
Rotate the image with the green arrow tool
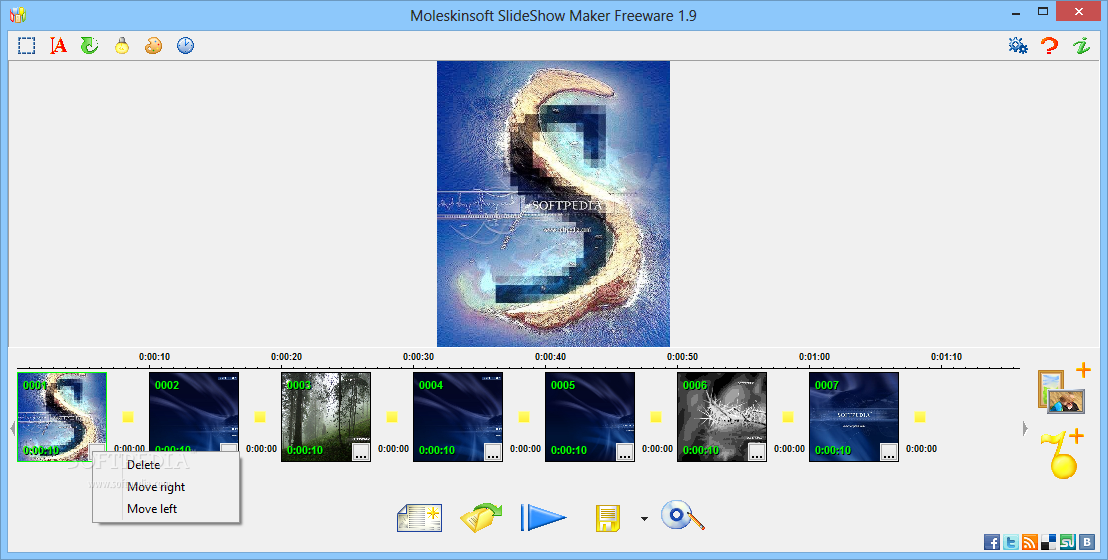point(90,46)
